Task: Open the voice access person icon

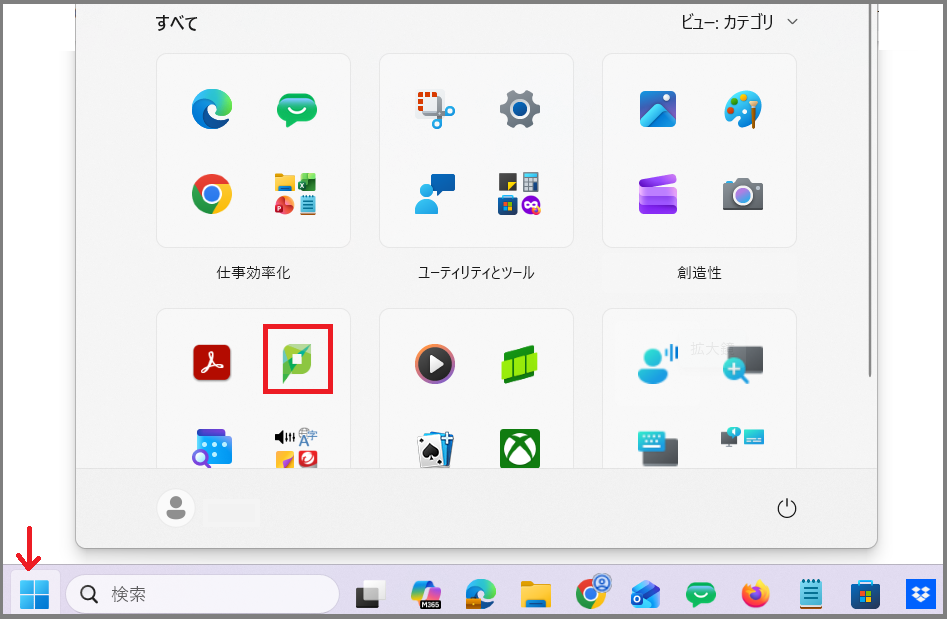Action: 658,364
